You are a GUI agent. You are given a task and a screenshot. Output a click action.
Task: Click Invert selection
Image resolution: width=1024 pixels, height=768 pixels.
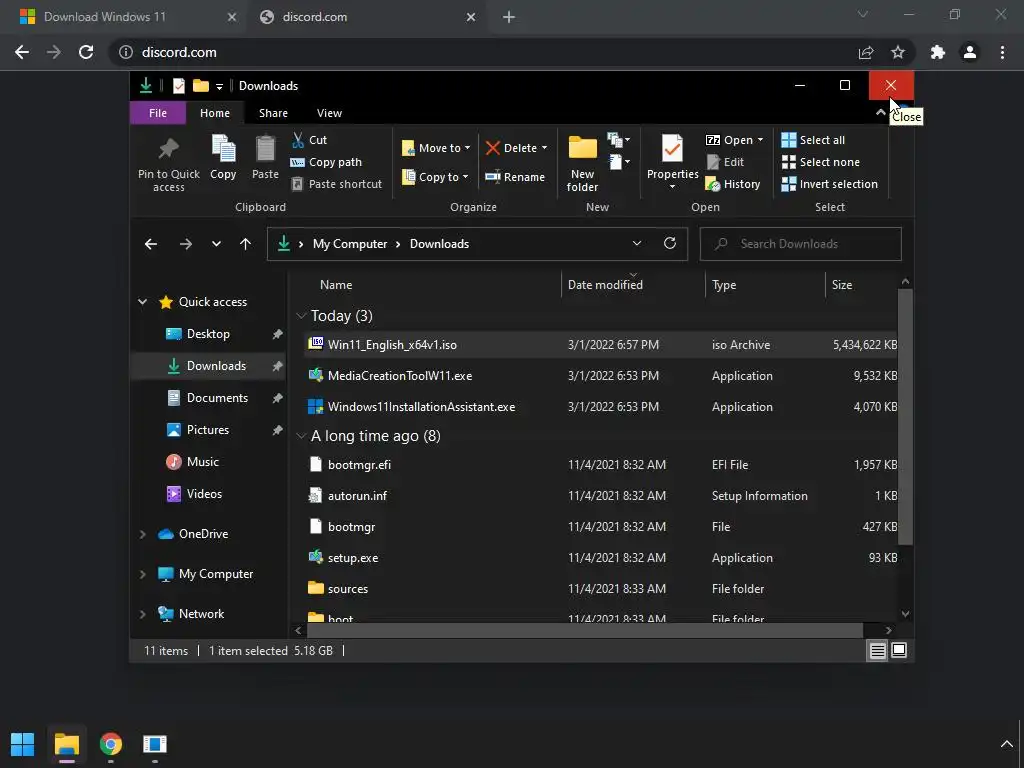click(x=829, y=184)
